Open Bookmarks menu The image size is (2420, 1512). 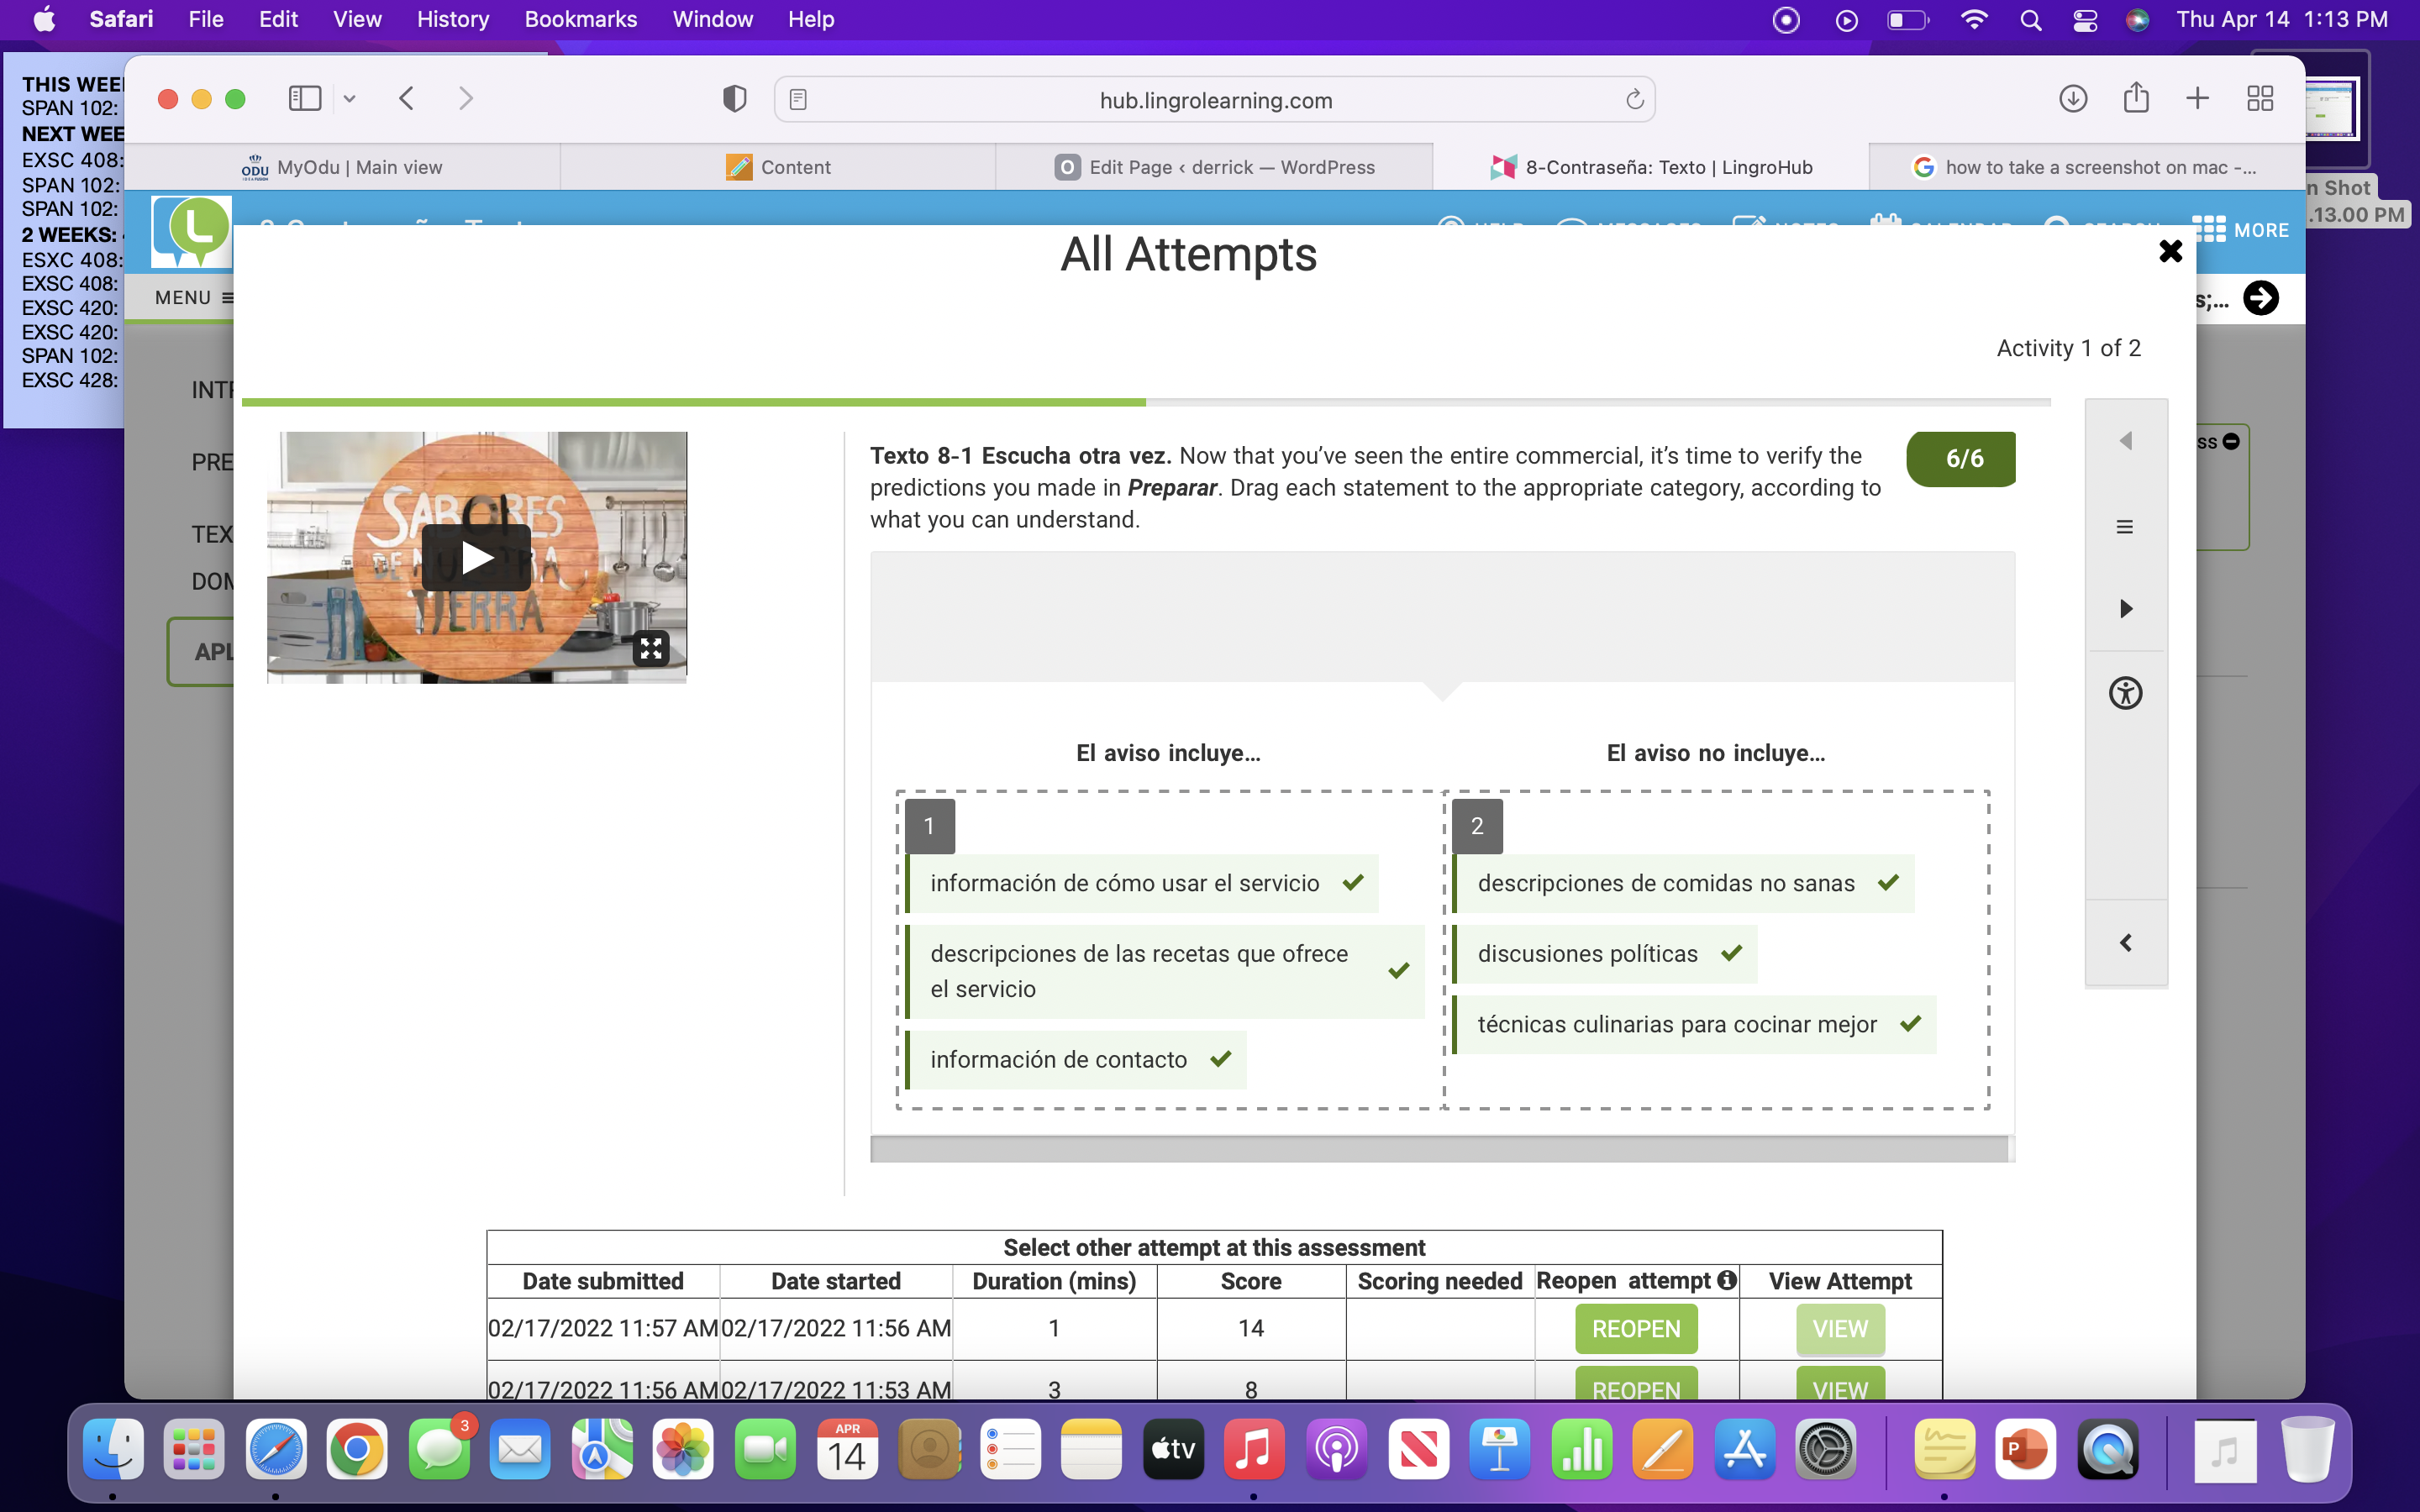580,19
